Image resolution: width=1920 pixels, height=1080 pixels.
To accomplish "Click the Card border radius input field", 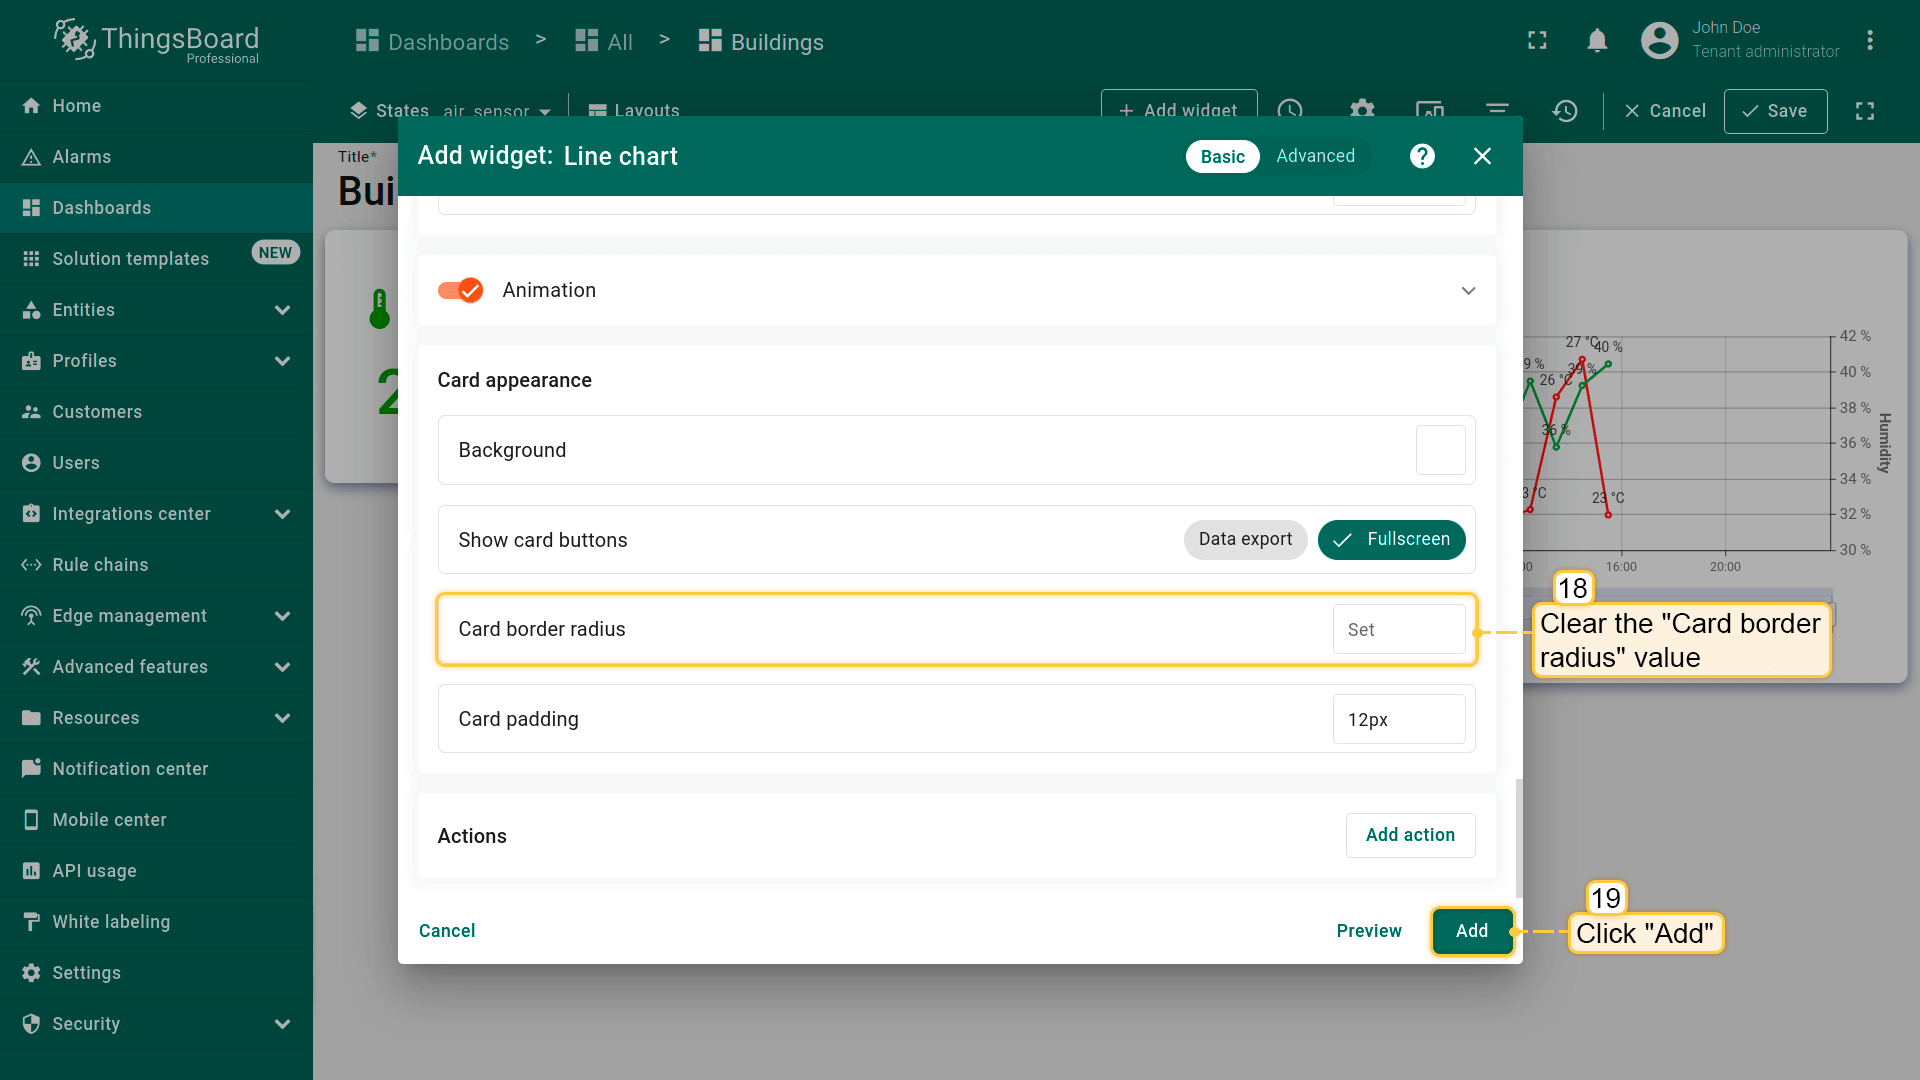I will (x=1398, y=630).
